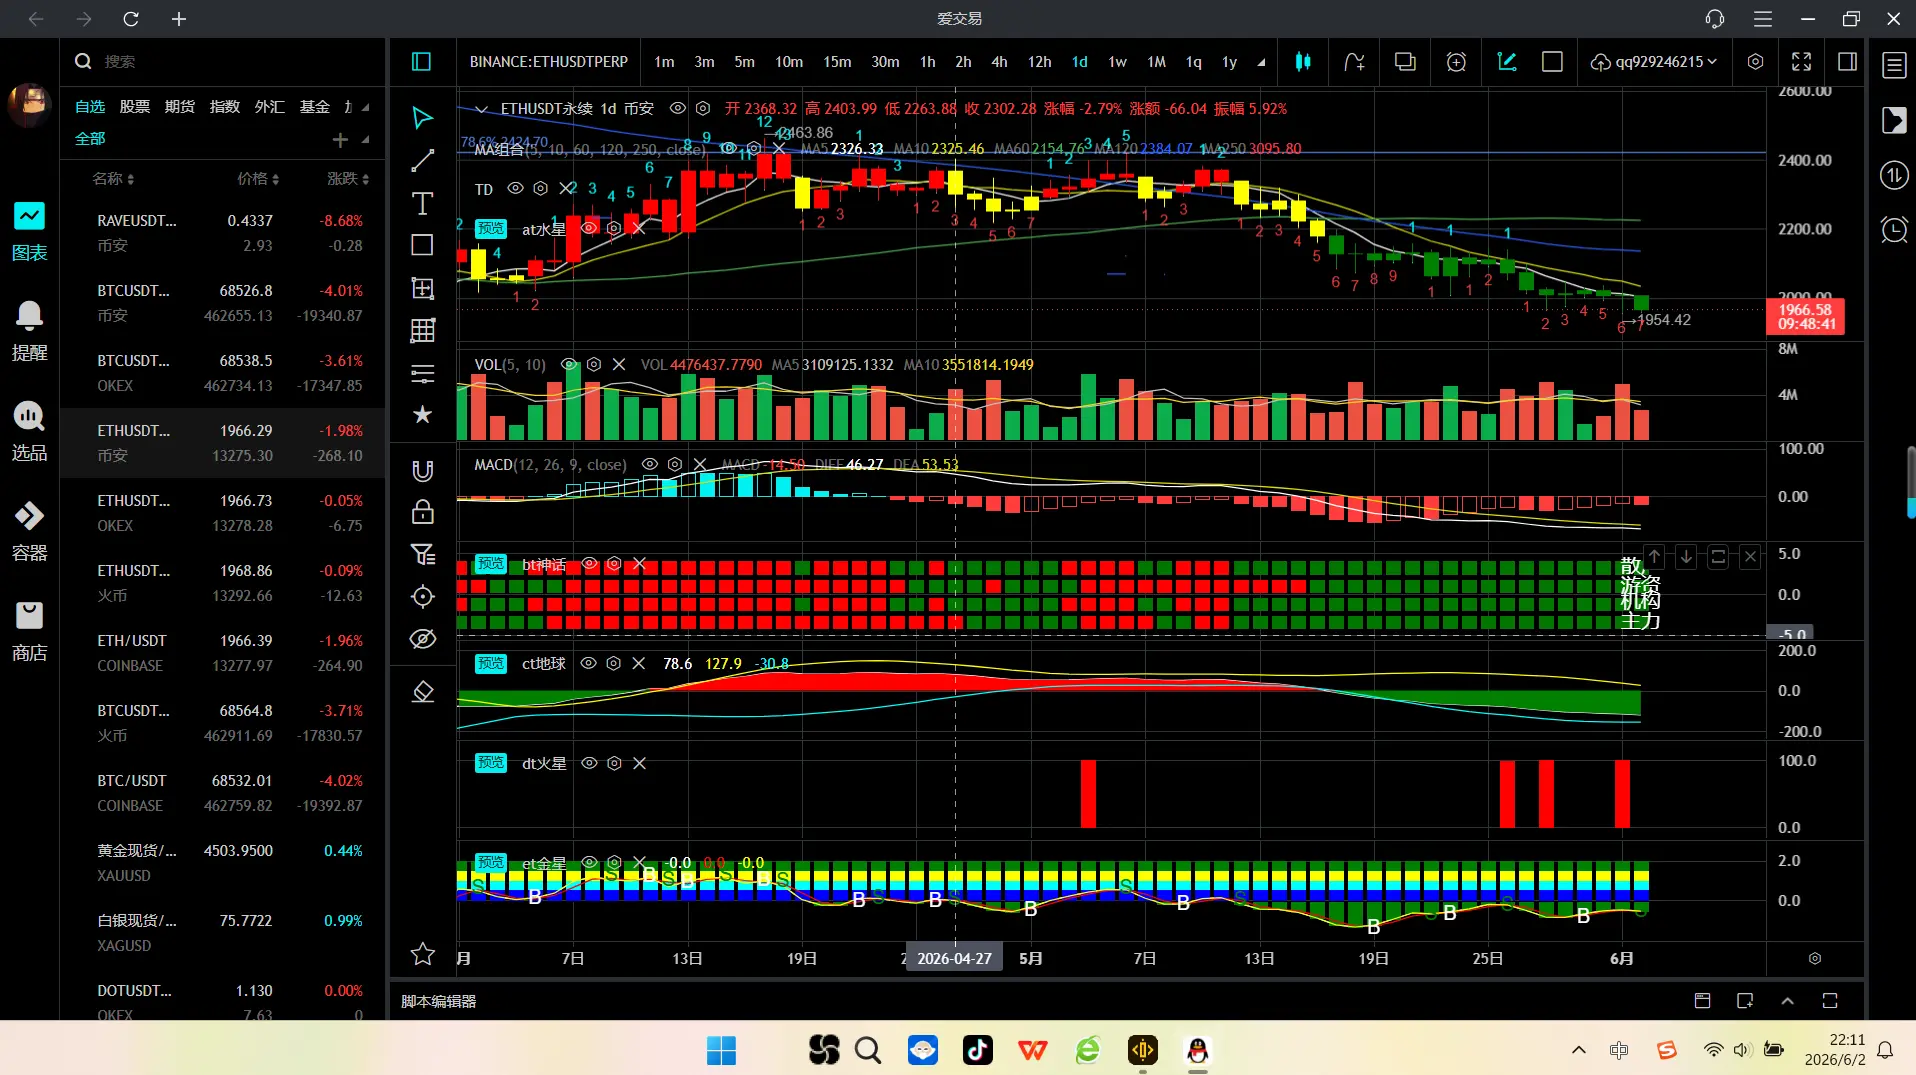Toggle visibility of ct地球 indicator
1916x1075 pixels.
pos(589,664)
